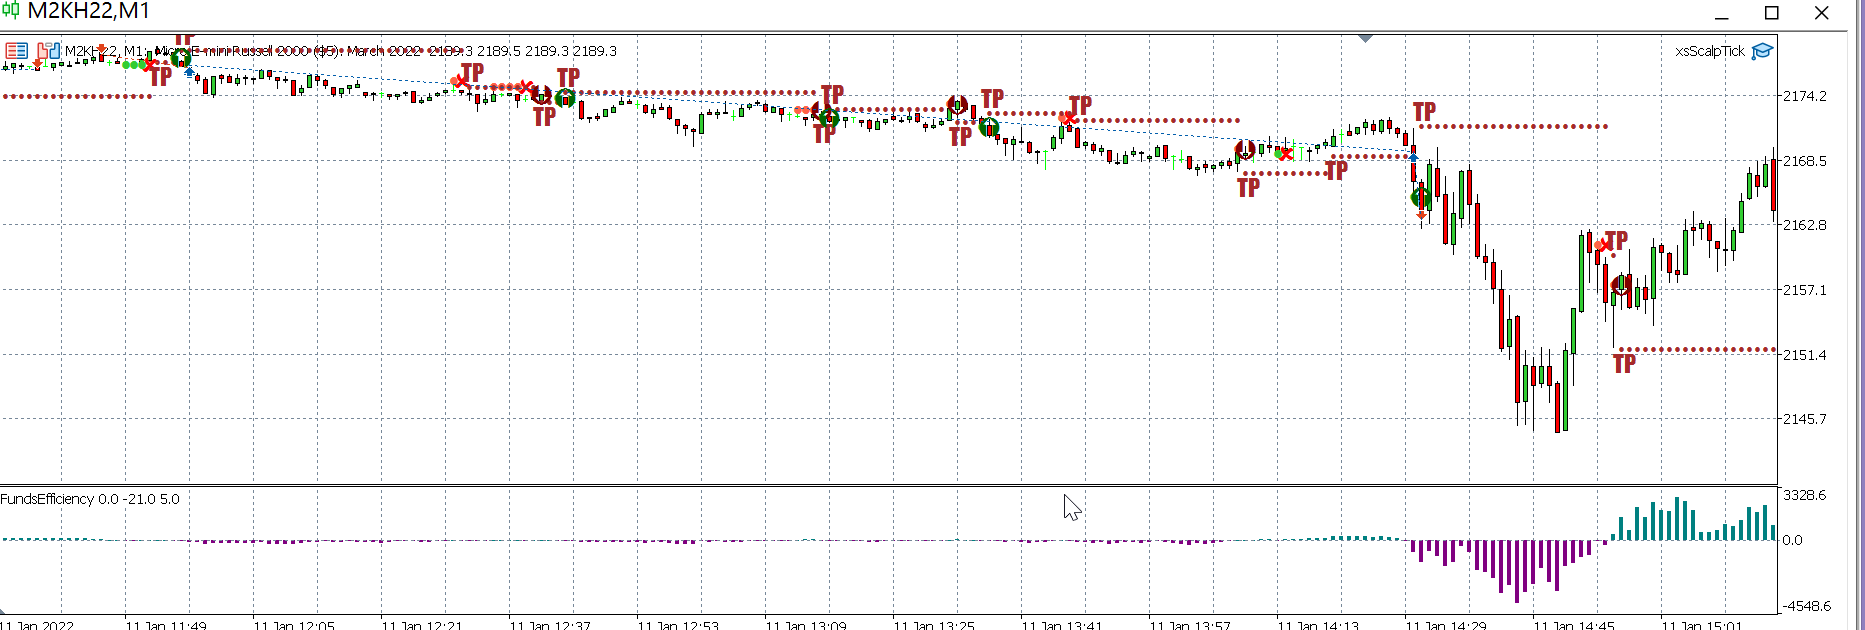Select the TP label below the 2151.4 dotted line

pyautogui.click(x=1625, y=364)
